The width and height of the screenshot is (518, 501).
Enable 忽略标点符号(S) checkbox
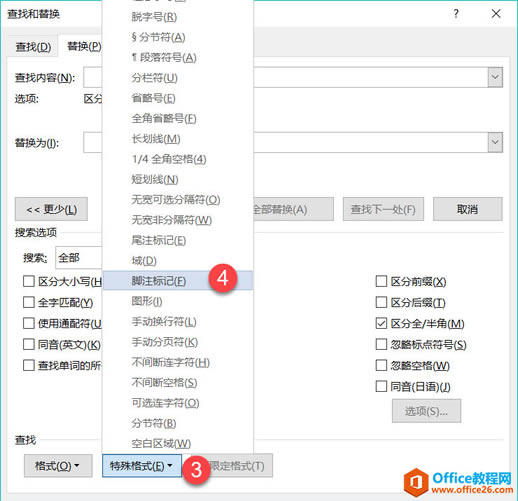381,344
